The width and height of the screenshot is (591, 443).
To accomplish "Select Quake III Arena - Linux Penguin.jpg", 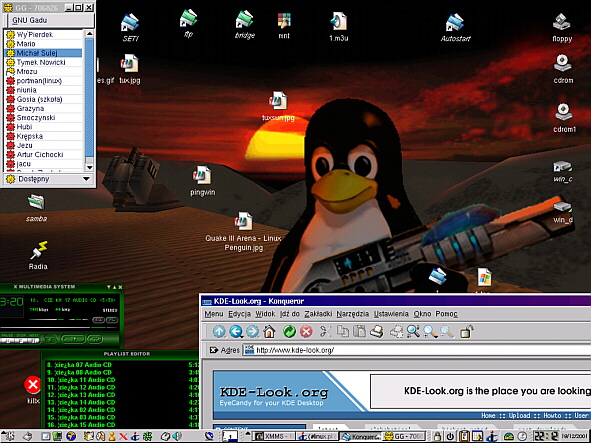I will (243, 232).
